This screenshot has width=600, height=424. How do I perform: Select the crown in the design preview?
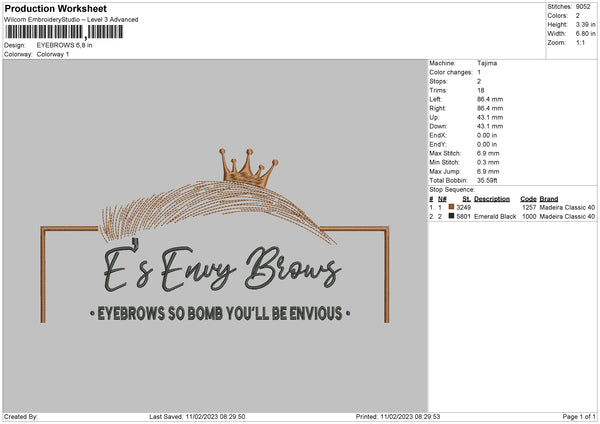(248, 168)
